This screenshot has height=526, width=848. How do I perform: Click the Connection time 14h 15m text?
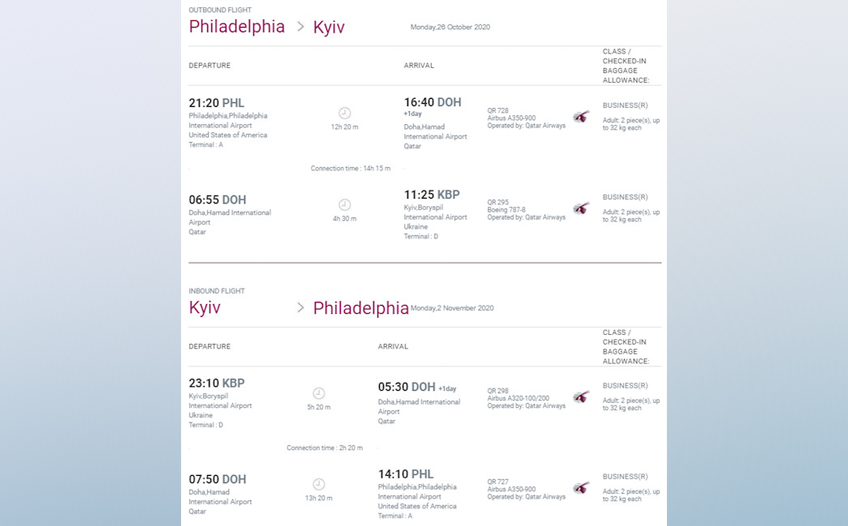(x=350, y=168)
